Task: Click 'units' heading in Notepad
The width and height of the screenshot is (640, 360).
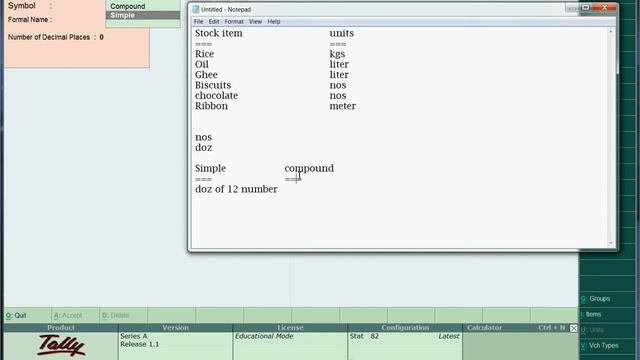Action: point(342,33)
